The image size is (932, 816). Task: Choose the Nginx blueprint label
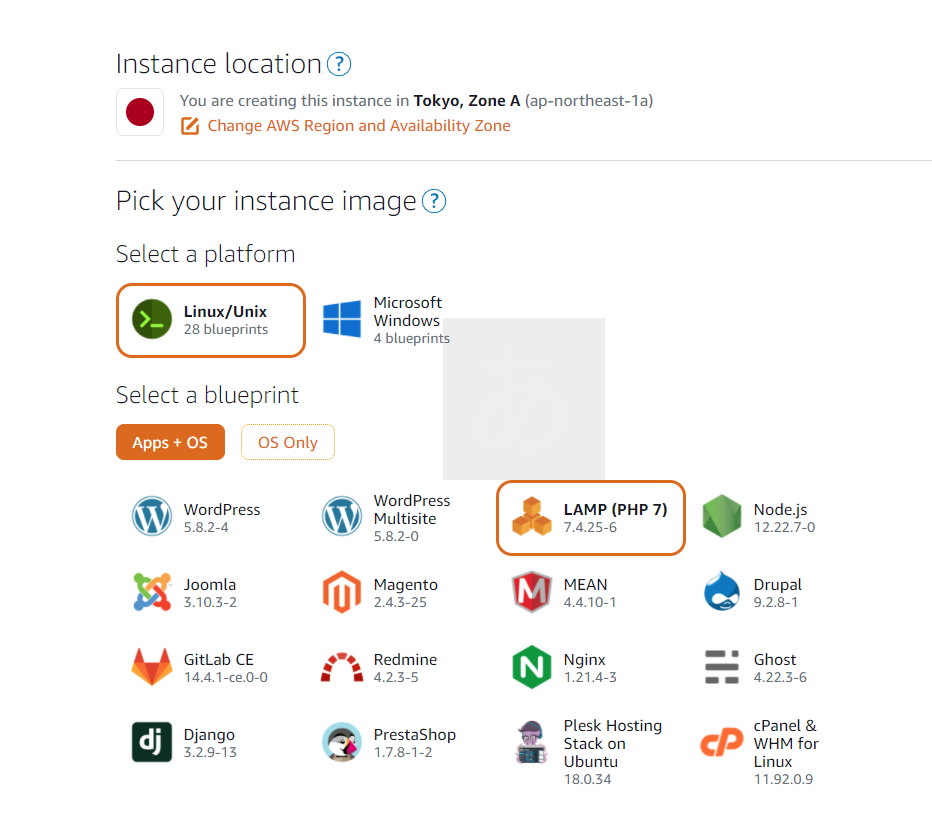(584, 660)
